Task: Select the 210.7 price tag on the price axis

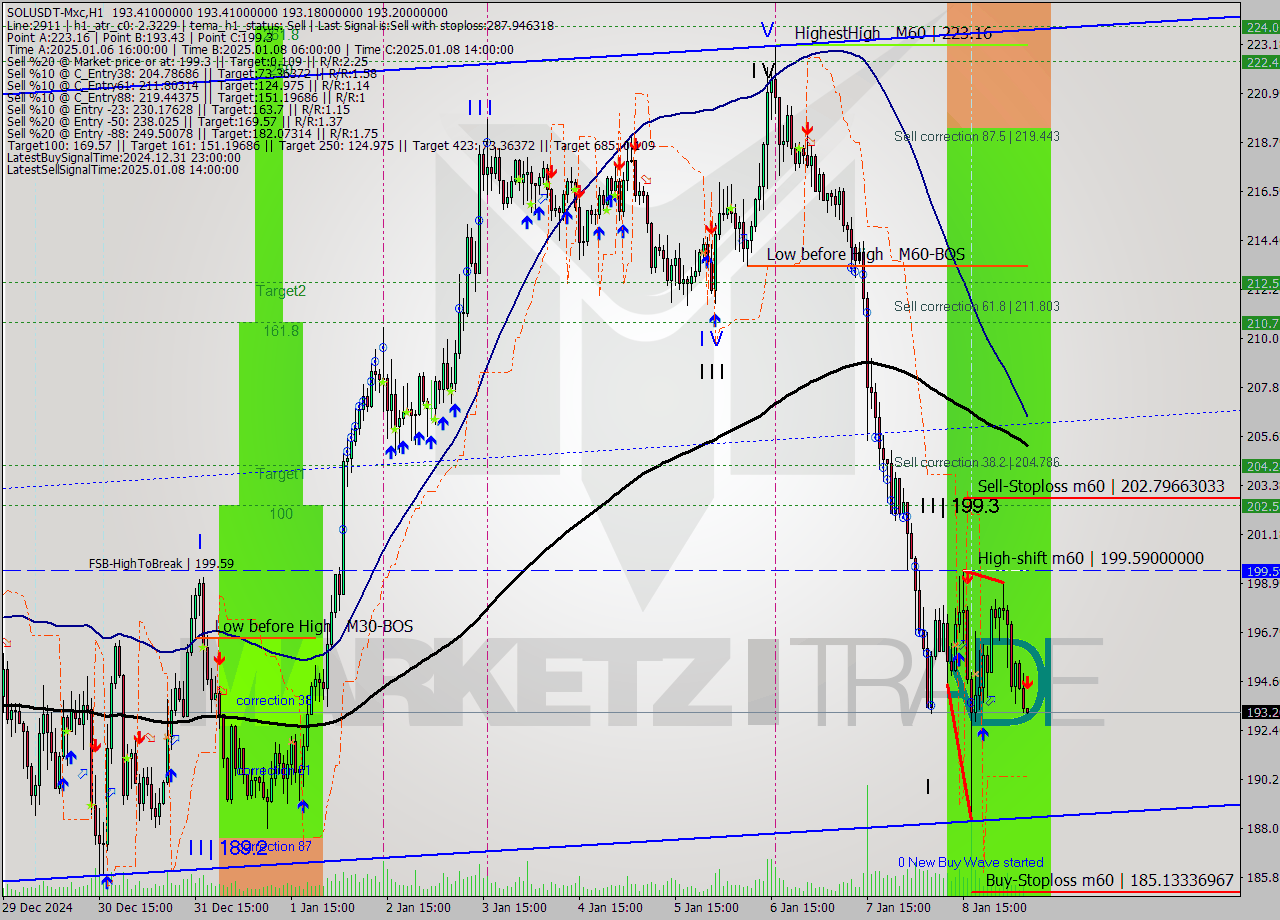Action: click(x=1260, y=323)
